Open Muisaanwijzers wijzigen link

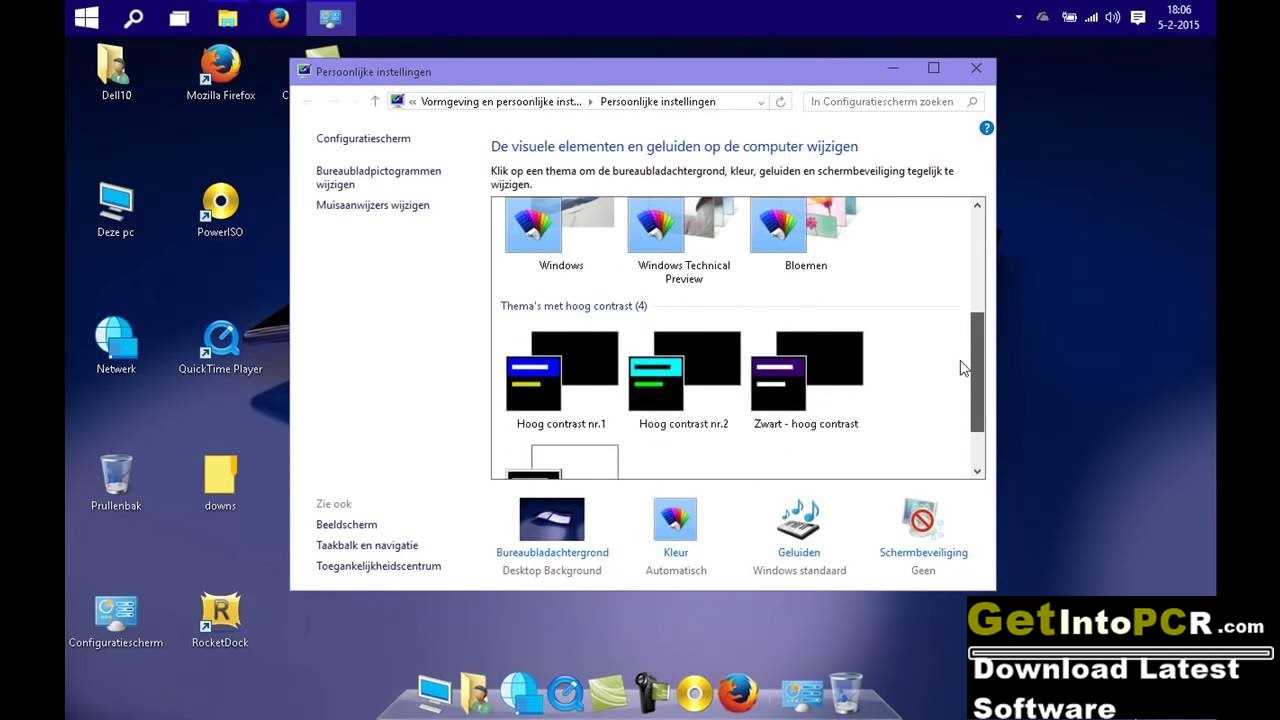point(373,205)
